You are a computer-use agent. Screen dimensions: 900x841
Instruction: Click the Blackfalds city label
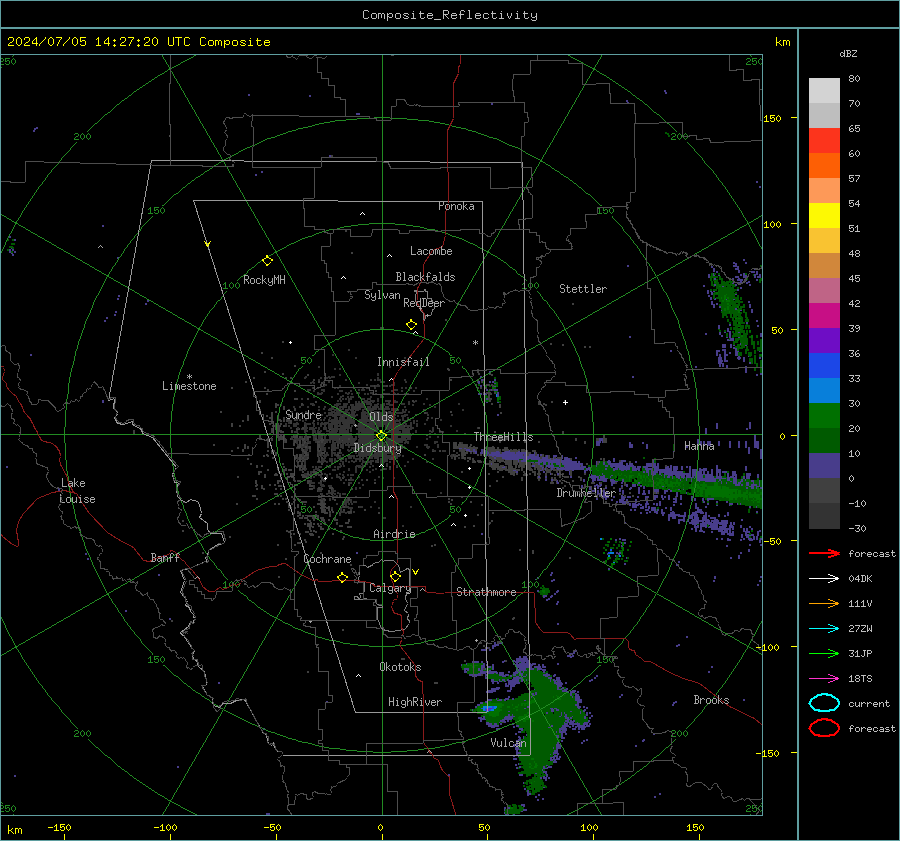(x=425, y=277)
